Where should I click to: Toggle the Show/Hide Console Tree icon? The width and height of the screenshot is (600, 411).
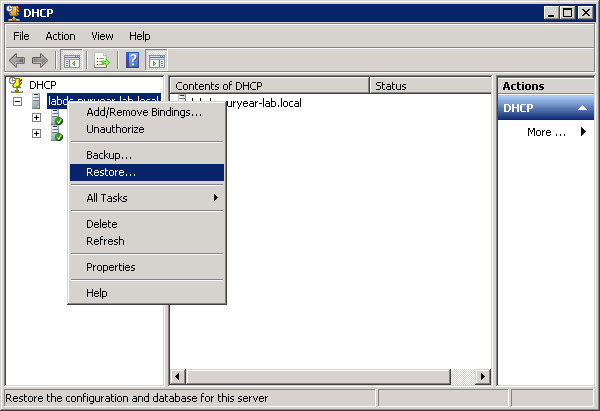coord(72,60)
